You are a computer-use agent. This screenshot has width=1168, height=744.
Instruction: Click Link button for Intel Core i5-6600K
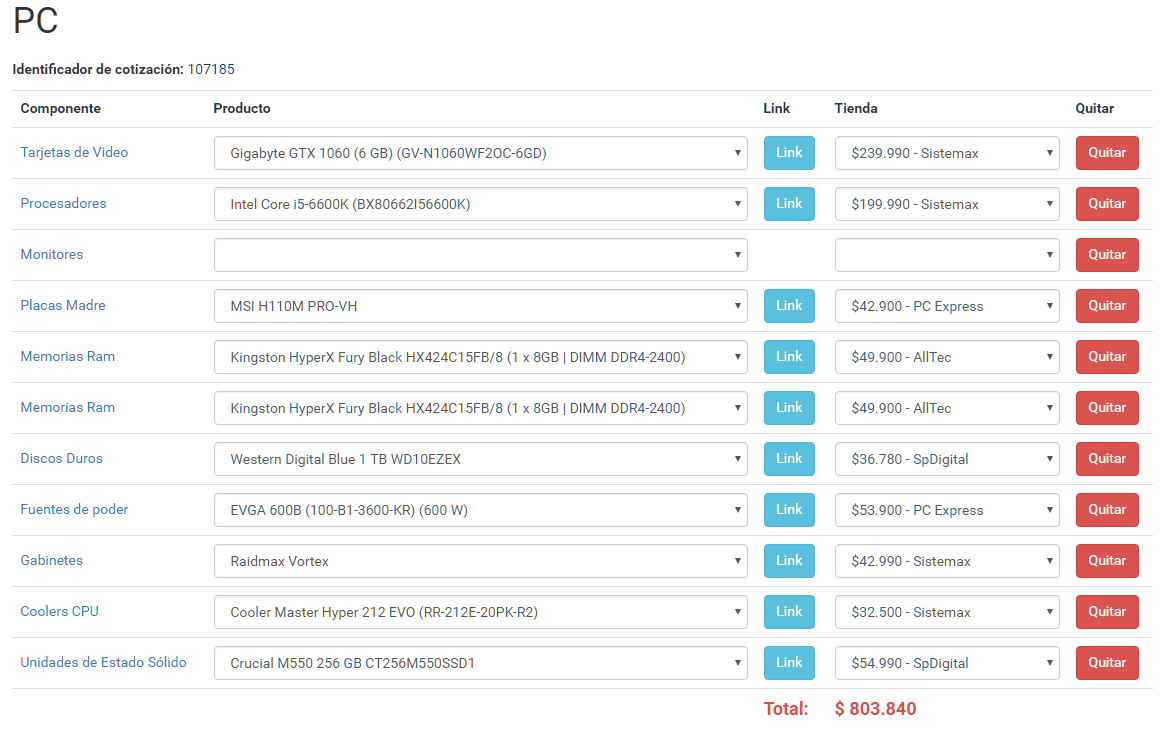tap(789, 204)
